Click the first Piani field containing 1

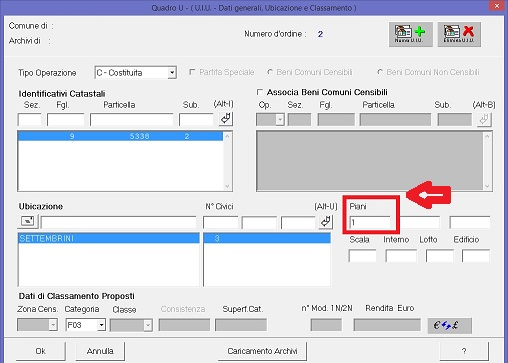click(x=370, y=222)
